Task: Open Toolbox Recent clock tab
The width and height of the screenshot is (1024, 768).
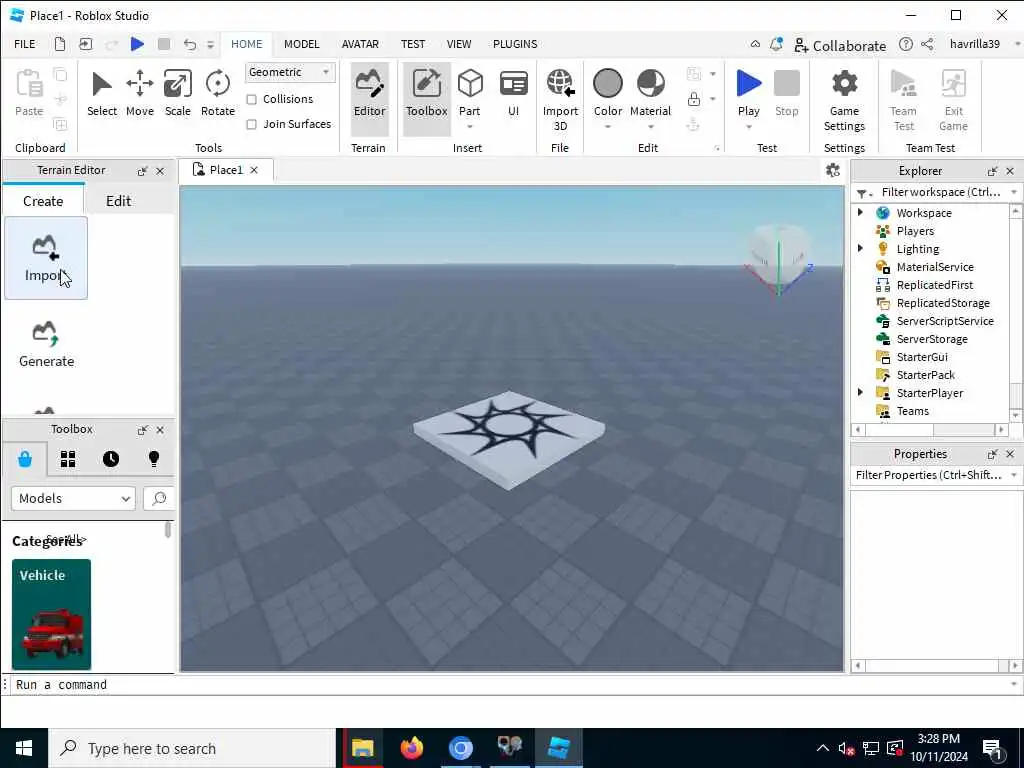Action: point(111,459)
